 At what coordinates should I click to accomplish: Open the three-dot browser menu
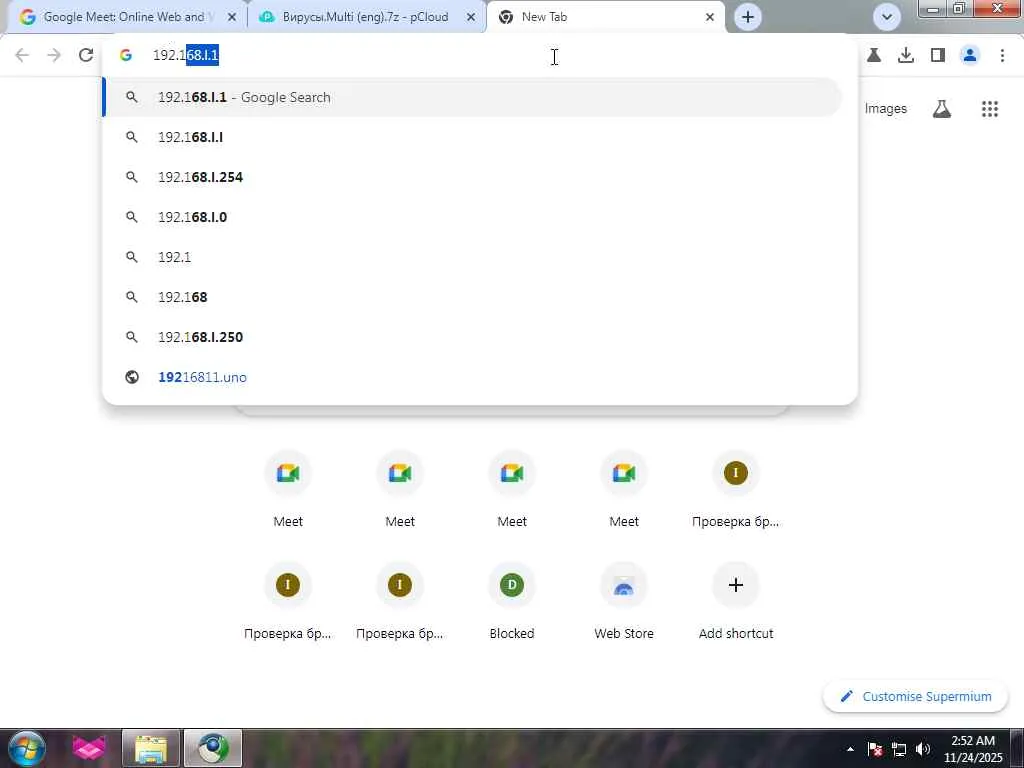click(1002, 56)
